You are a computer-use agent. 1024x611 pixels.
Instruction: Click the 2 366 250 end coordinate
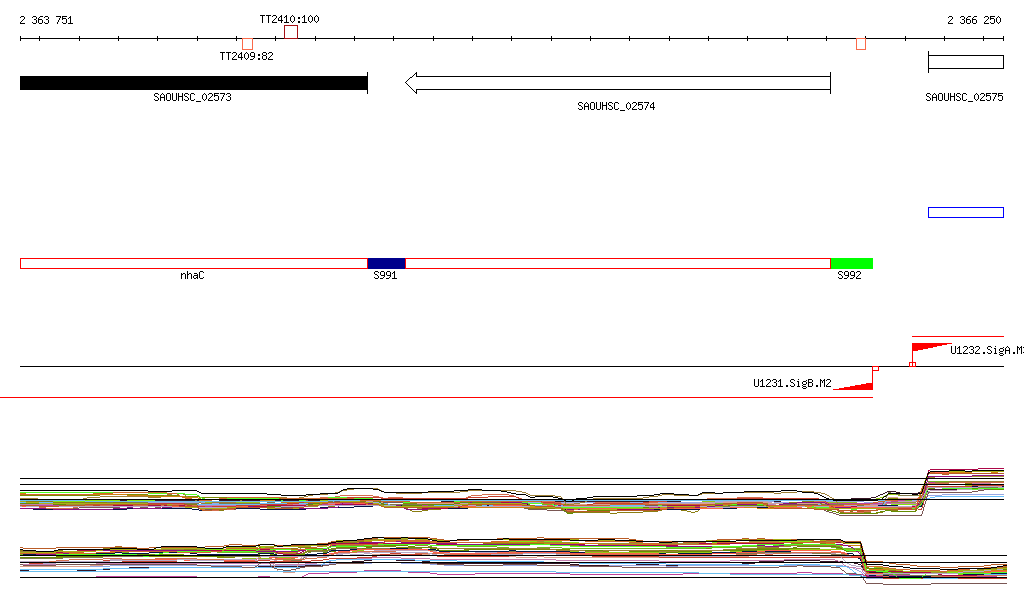tap(974, 20)
